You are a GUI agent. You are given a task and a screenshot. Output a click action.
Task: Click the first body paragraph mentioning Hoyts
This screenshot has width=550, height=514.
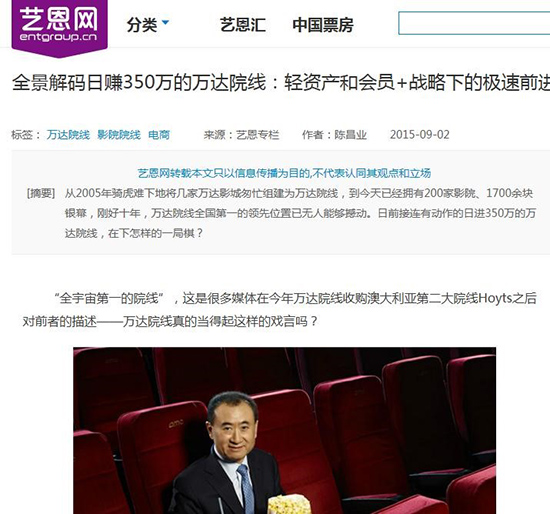coord(280,309)
